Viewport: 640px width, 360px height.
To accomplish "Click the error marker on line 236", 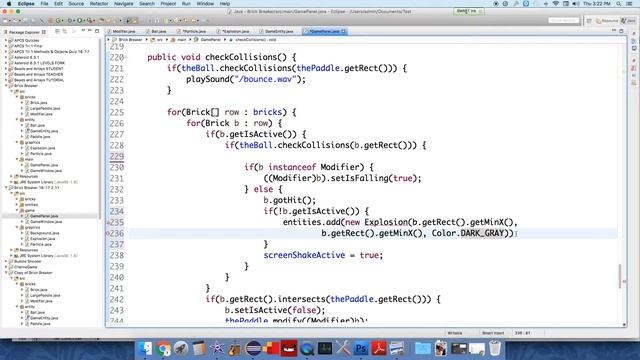I will point(108,233).
